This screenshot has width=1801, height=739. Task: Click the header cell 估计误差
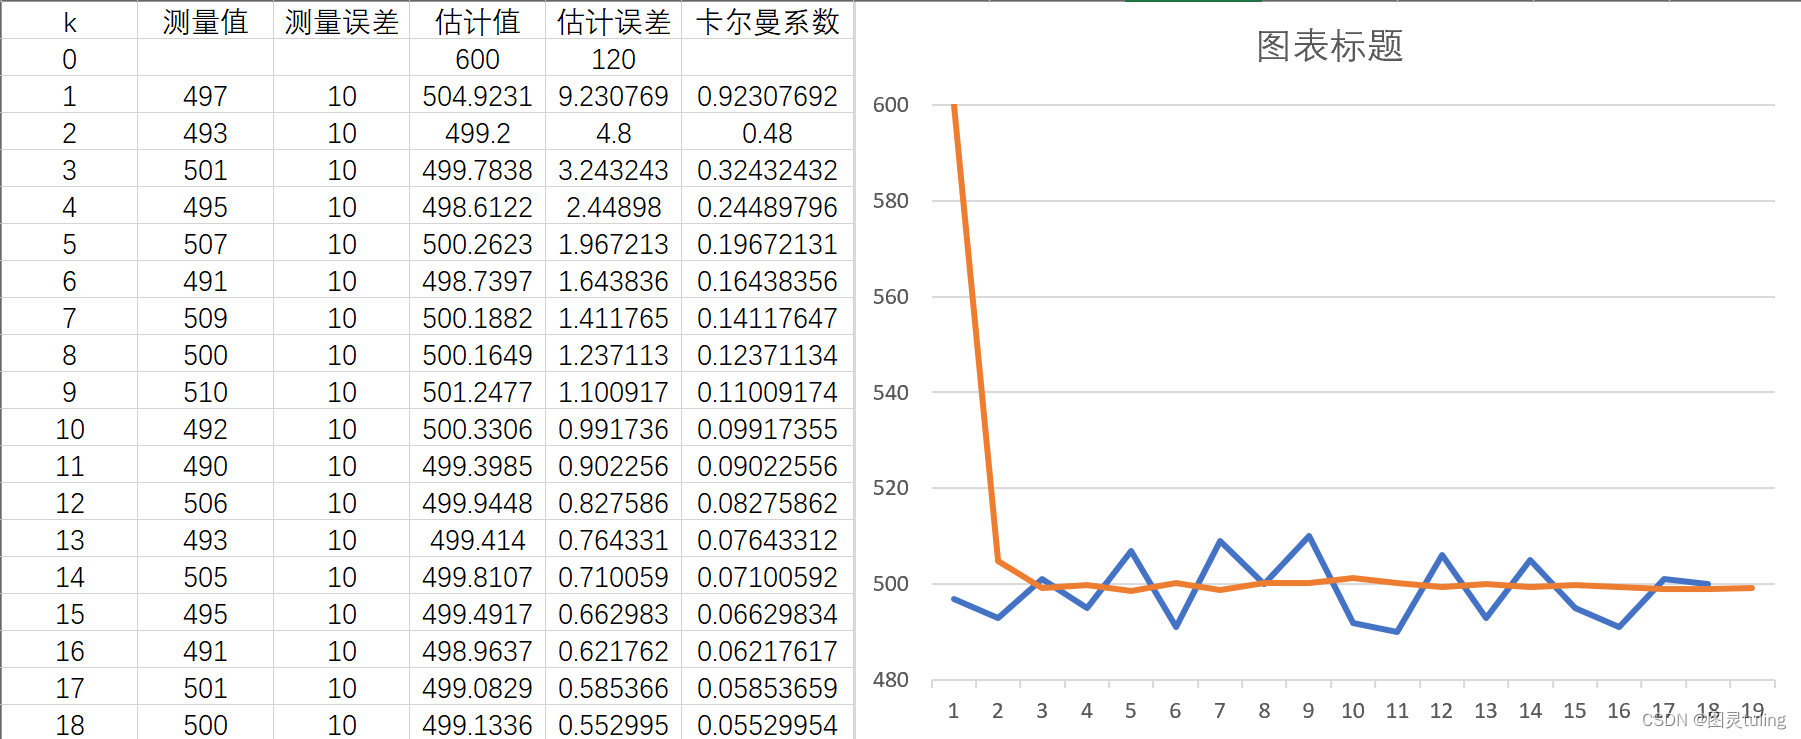(x=613, y=21)
